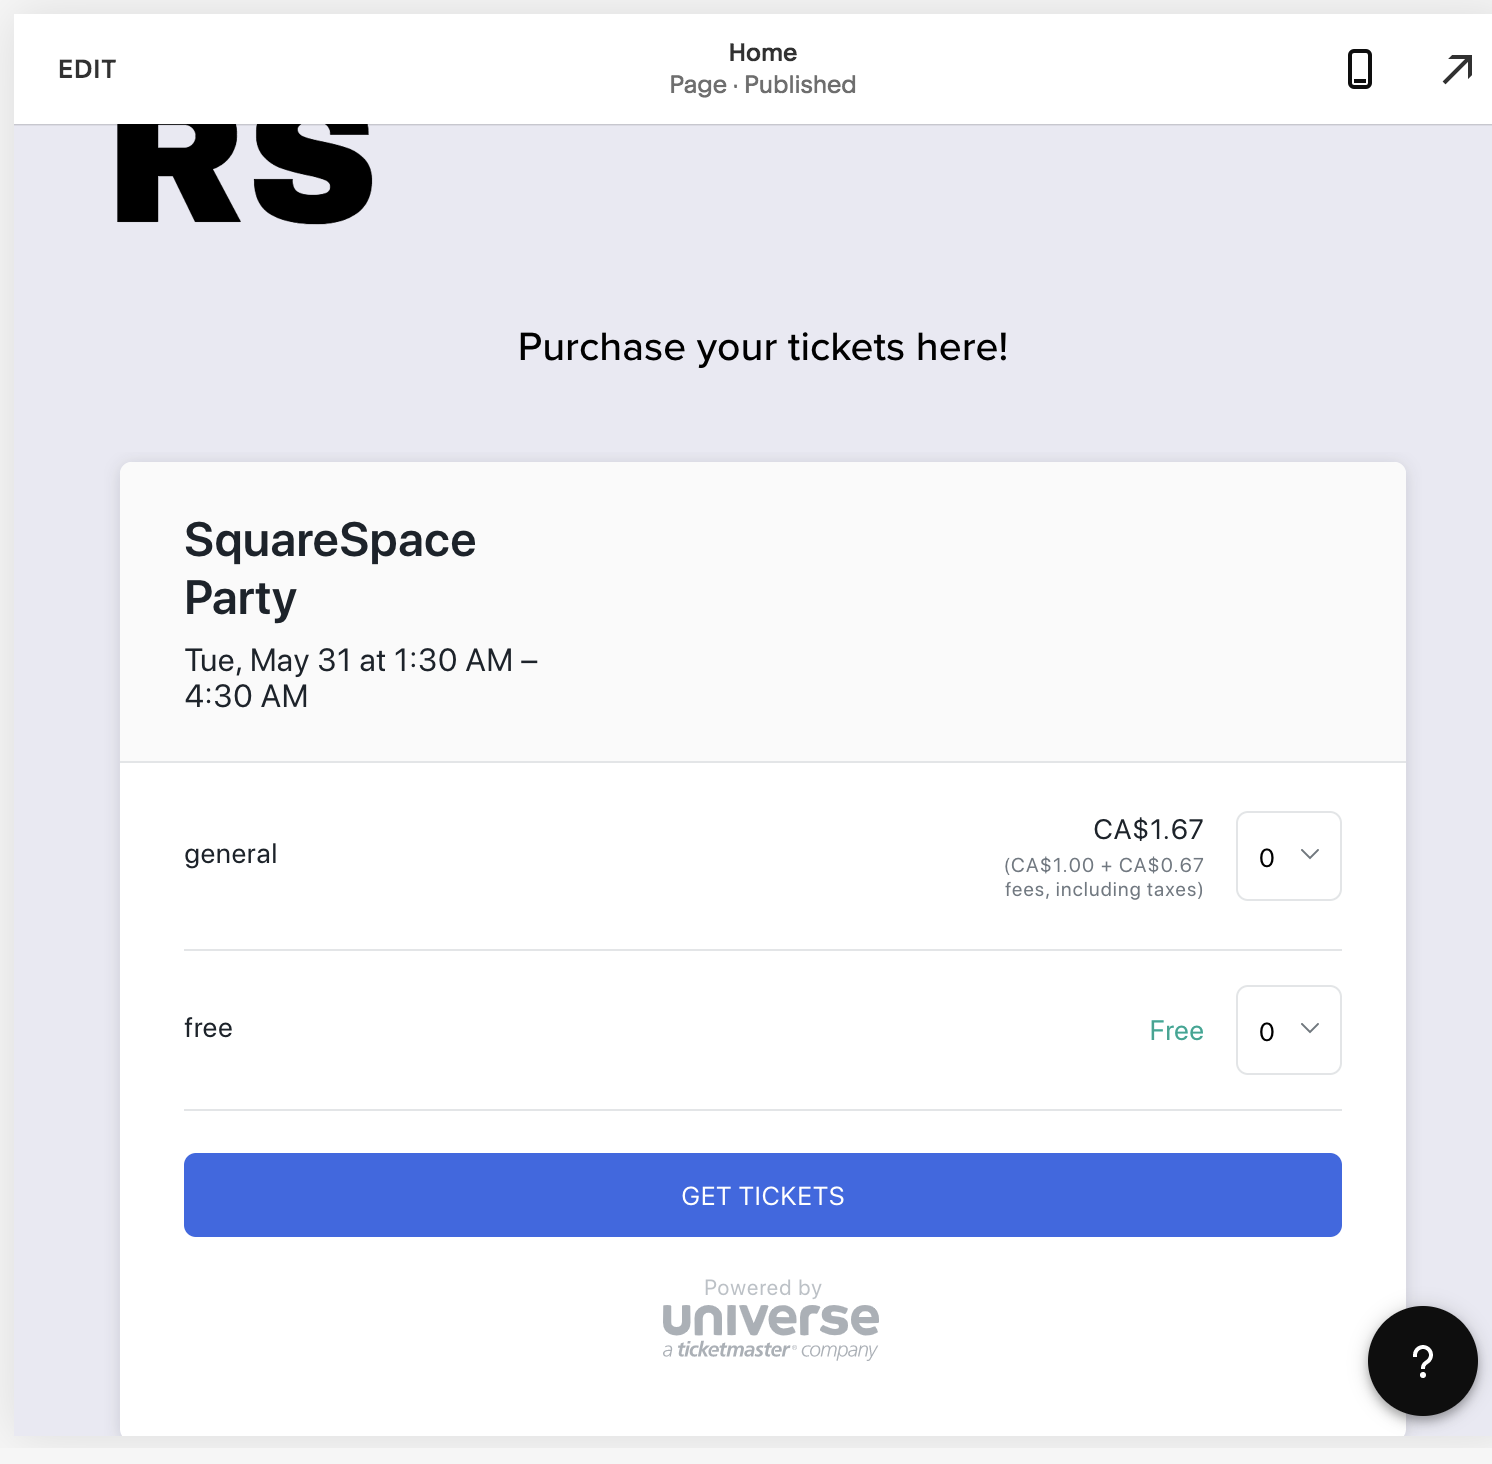Click the Home page title
1492x1464 pixels.
(763, 52)
